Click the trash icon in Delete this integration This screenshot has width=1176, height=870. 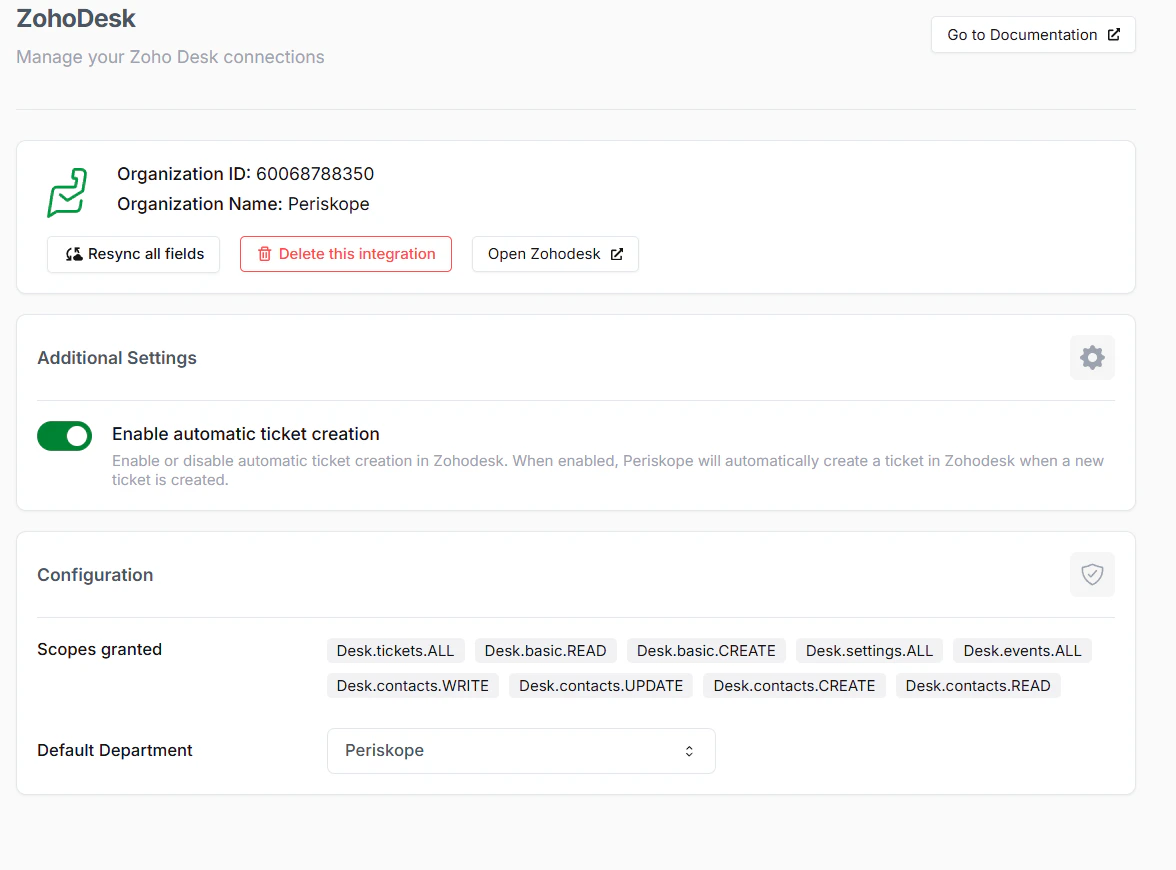(x=264, y=254)
